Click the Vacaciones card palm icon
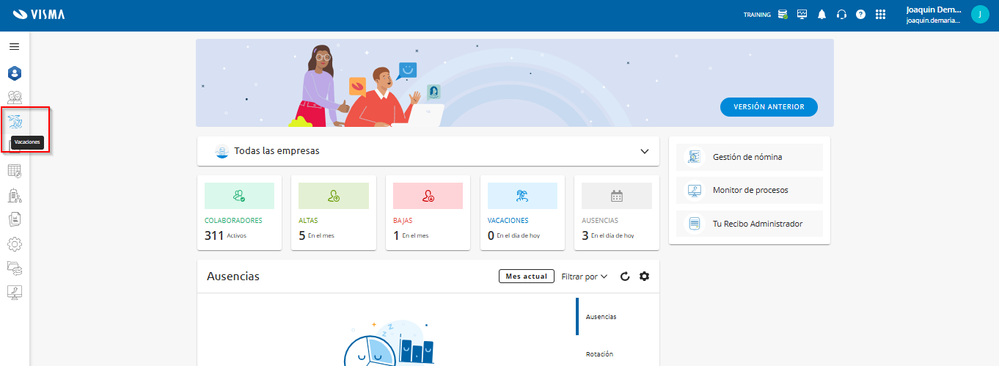 [x=522, y=196]
